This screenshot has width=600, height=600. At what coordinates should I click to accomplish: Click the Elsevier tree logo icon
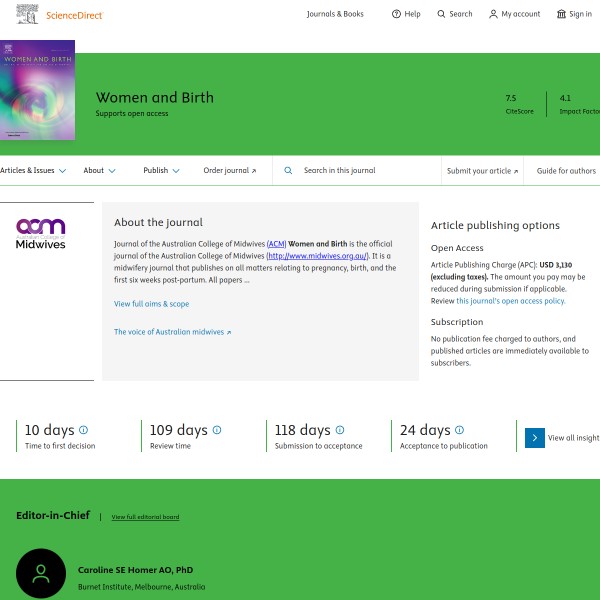tap(27, 14)
